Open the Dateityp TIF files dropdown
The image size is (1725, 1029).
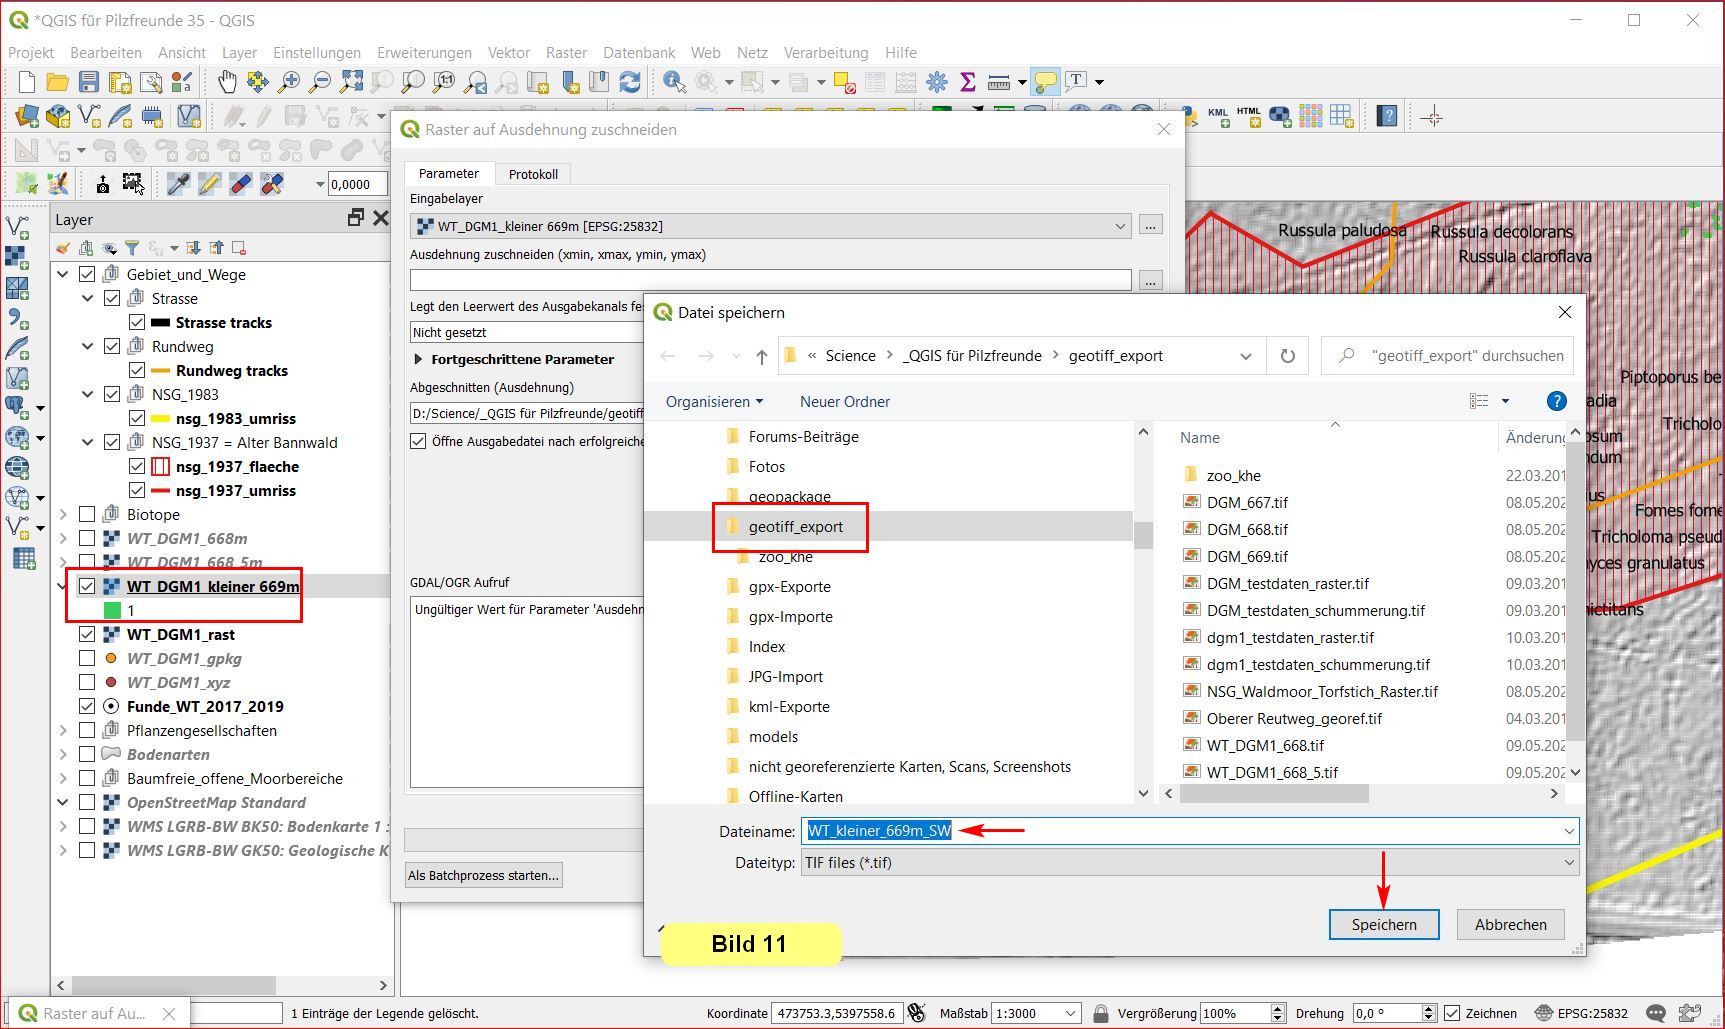pyautogui.click(x=1189, y=862)
